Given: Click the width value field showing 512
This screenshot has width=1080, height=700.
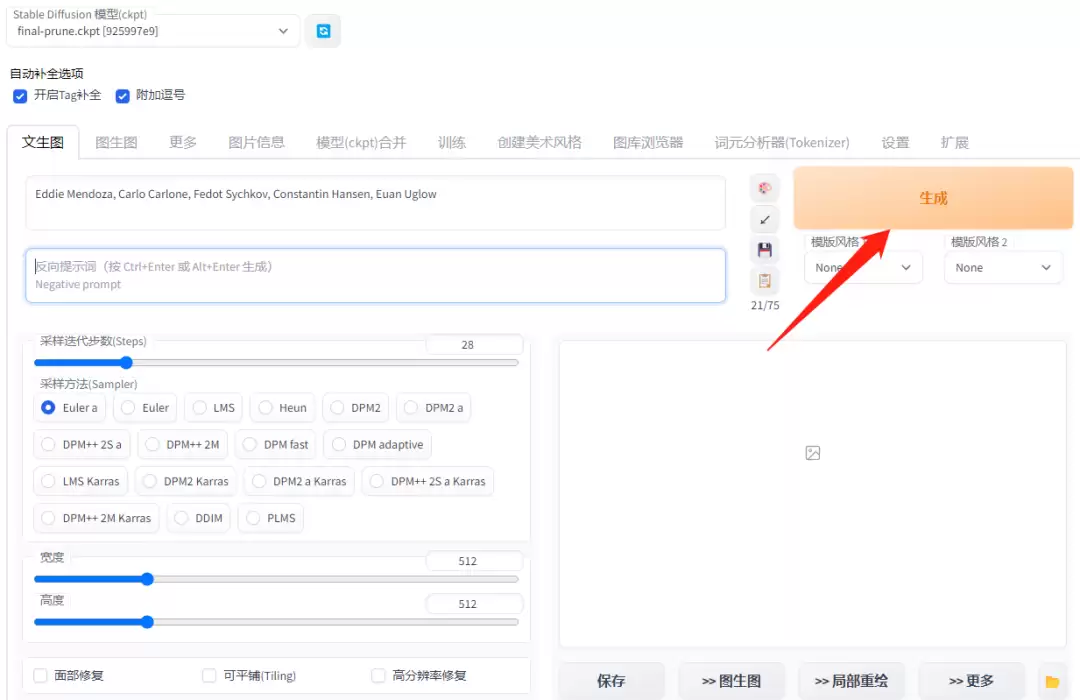Looking at the screenshot, I should 475,561.
